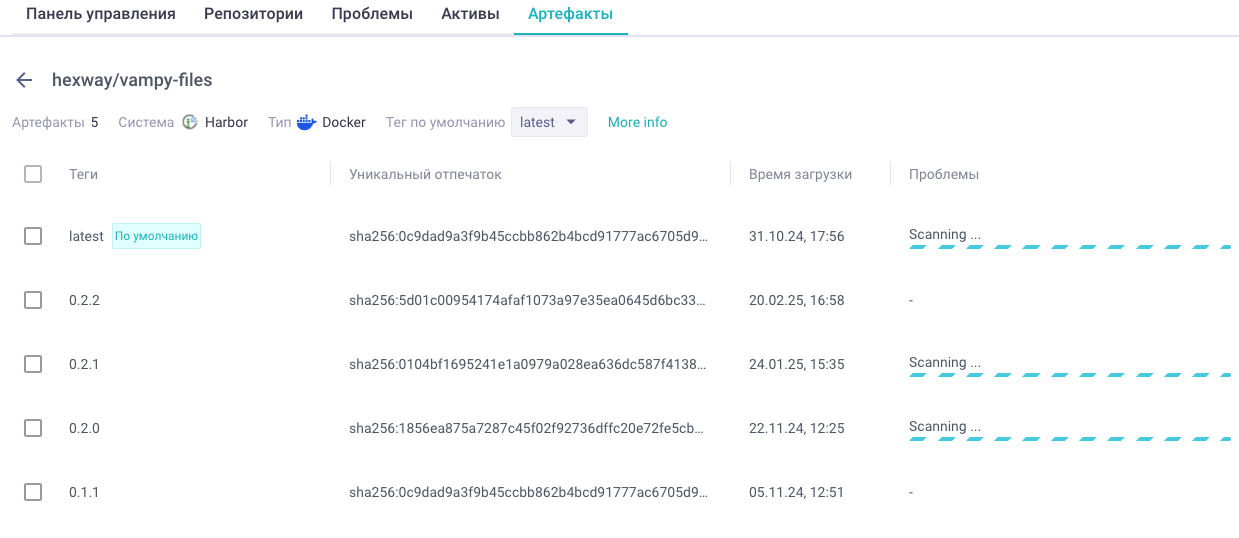Click the Scanning progress bar for tag 0.2.1
1239x538 pixels.
tap(1069, 376)
